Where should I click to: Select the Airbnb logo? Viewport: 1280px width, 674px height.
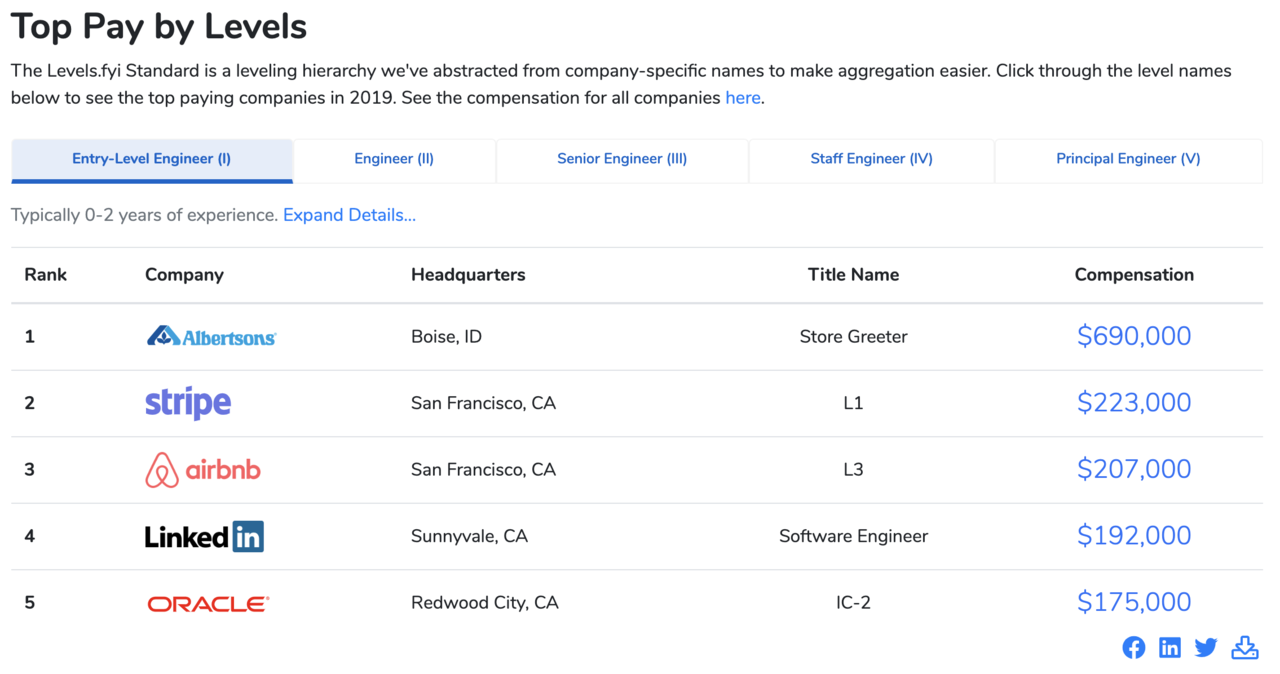pyautogui.click(x=203, y=470)
